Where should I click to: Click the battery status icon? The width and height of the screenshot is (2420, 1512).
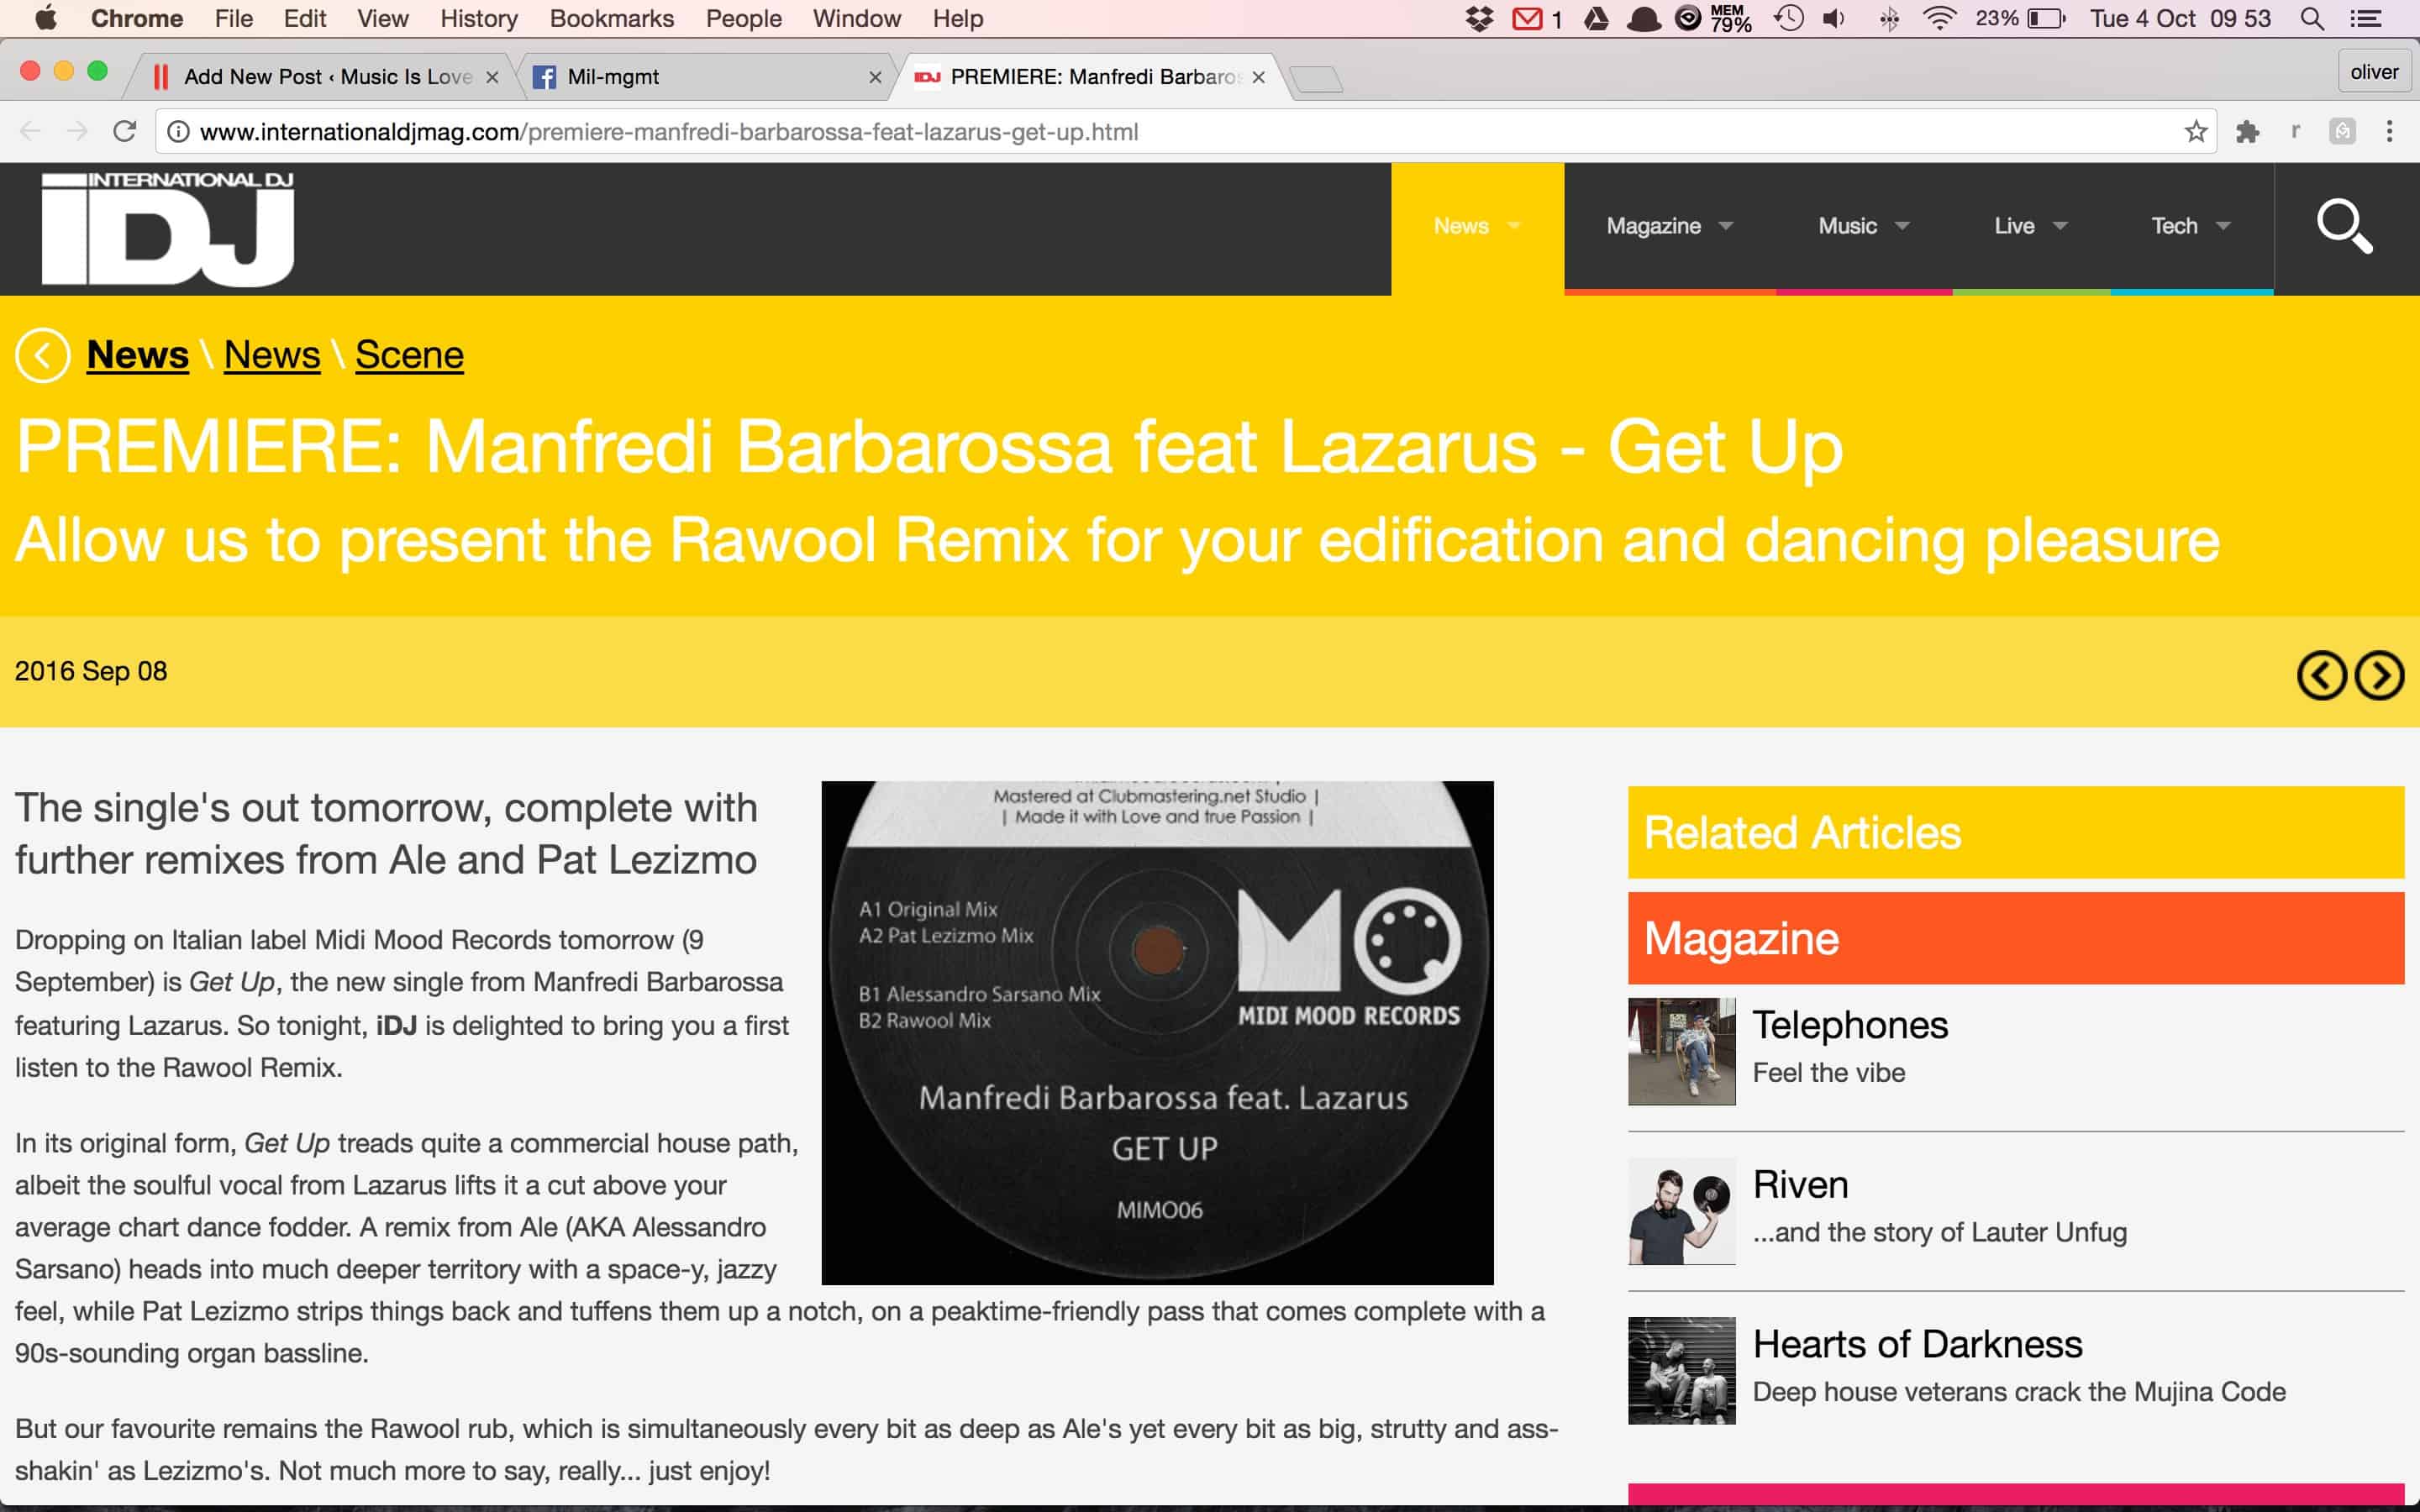(2046, 18)
